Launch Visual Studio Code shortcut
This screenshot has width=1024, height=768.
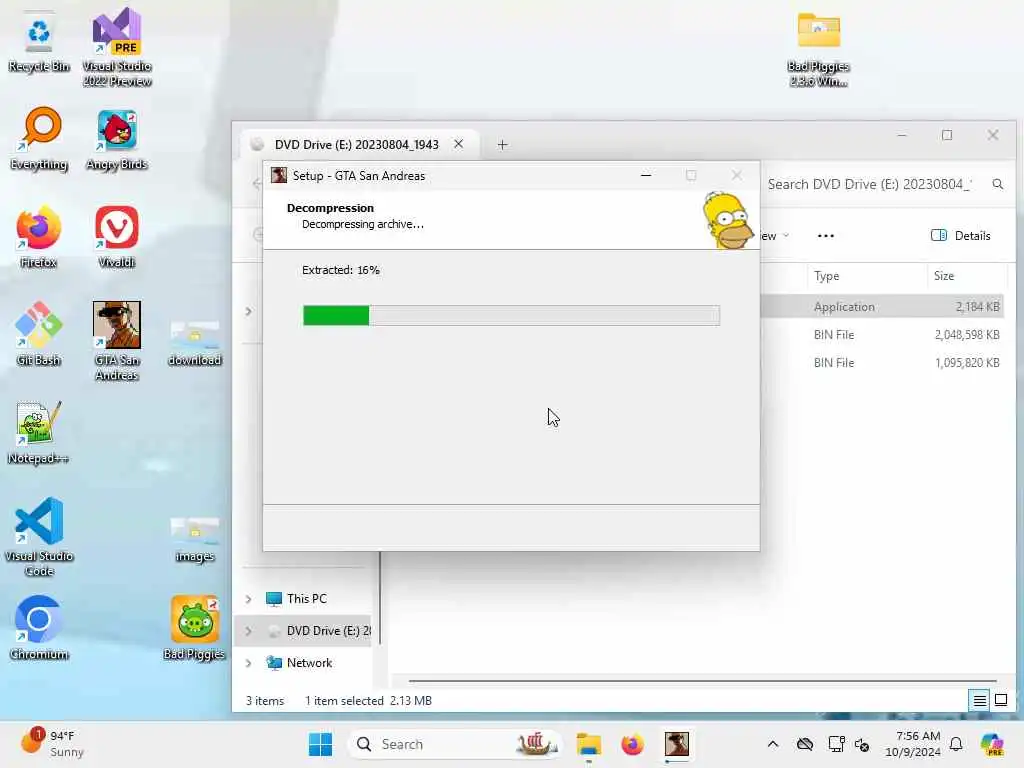39,537
